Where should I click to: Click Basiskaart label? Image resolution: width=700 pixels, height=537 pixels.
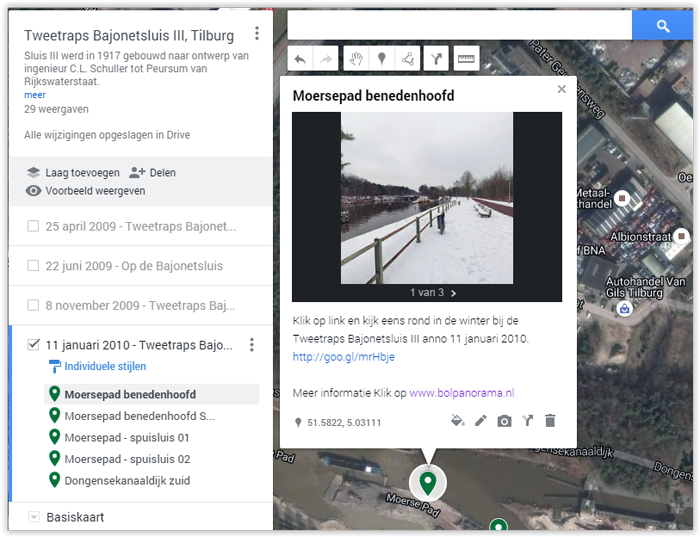[75, 517]
